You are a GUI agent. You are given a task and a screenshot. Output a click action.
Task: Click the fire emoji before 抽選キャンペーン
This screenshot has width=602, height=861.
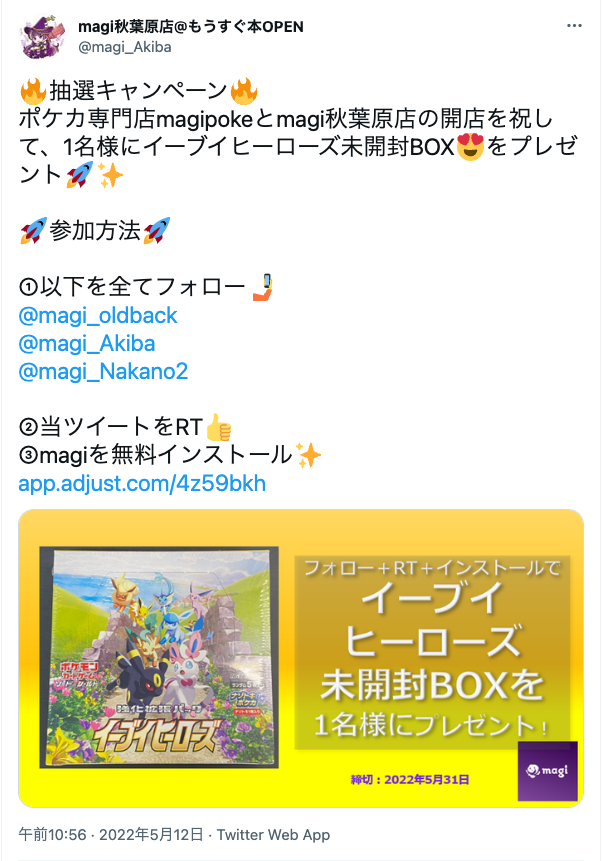(33, 91)
